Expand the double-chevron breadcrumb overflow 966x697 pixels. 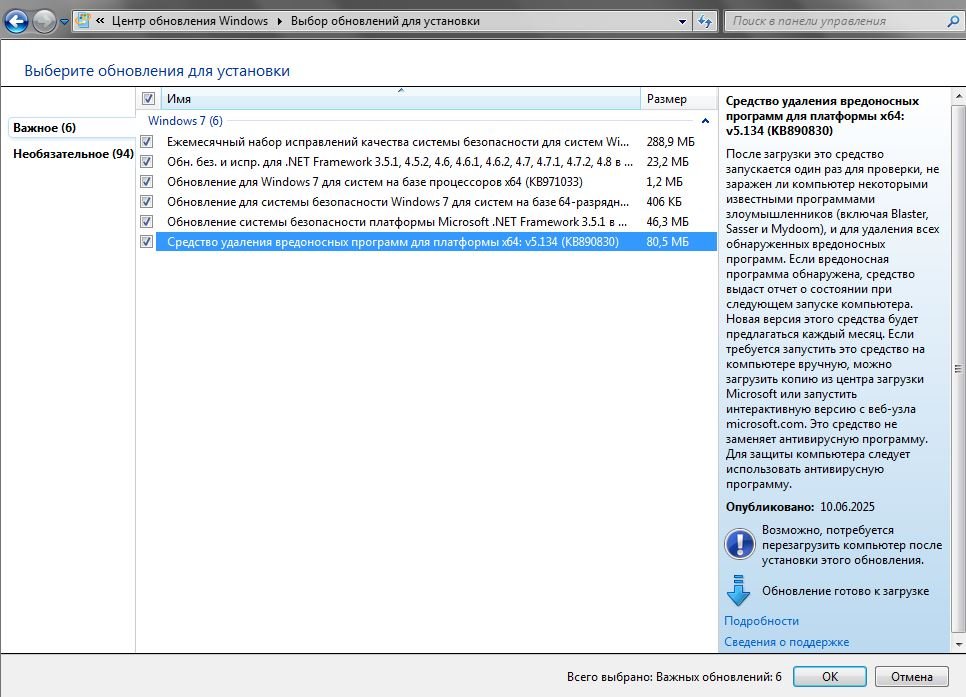100,21
